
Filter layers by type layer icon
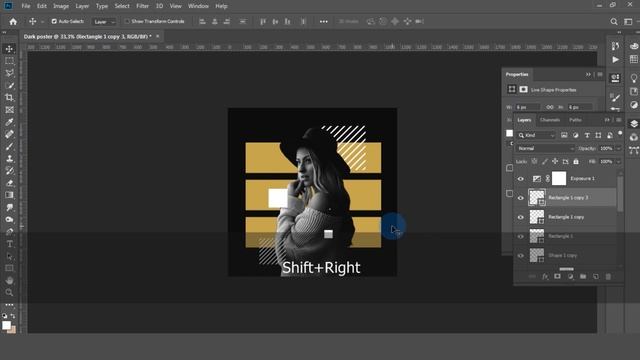coord(587,135)
